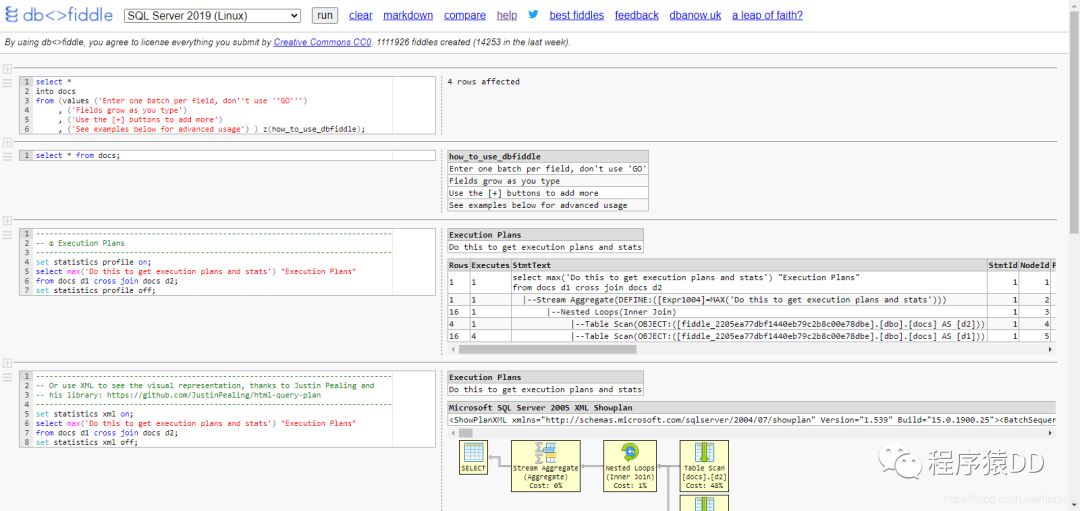Open the Twitter bird icon link
The image size is (1080, 511).
point(533,15)
